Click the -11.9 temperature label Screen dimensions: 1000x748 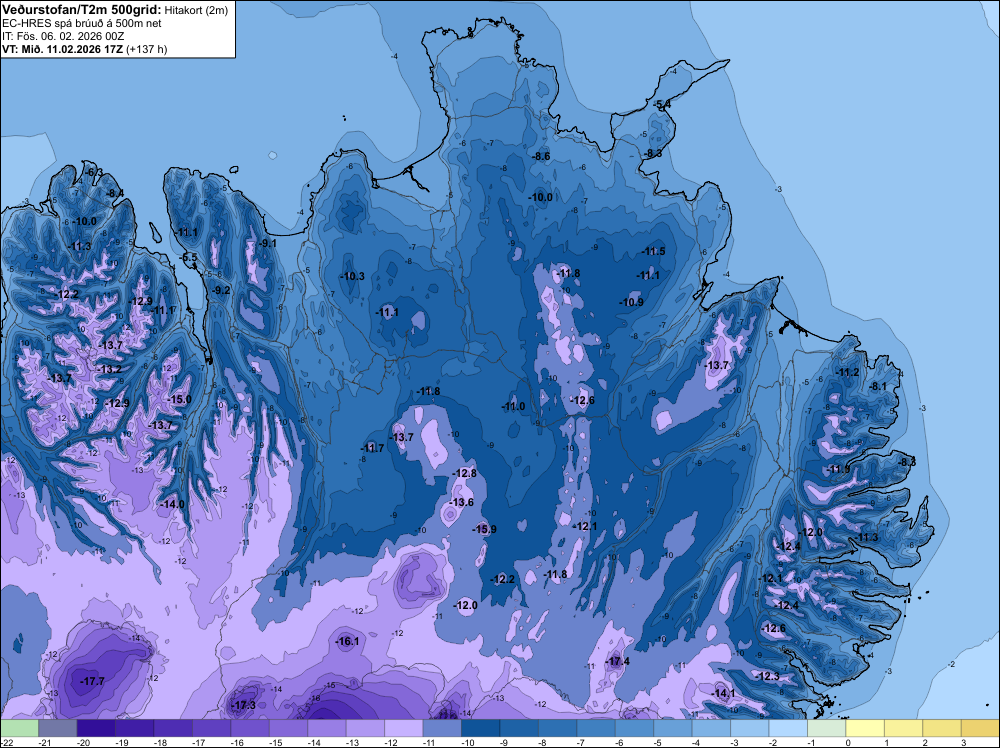pos(839,469)
